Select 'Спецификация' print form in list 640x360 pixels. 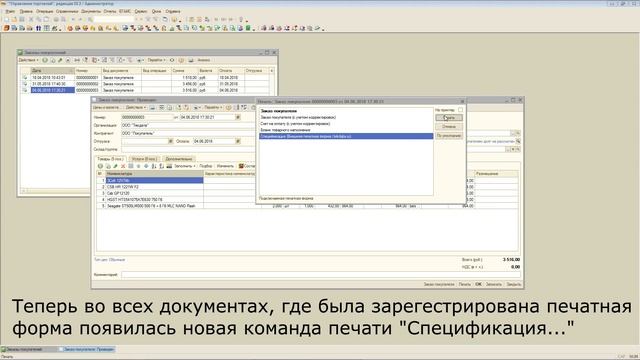tap(346, 136)
